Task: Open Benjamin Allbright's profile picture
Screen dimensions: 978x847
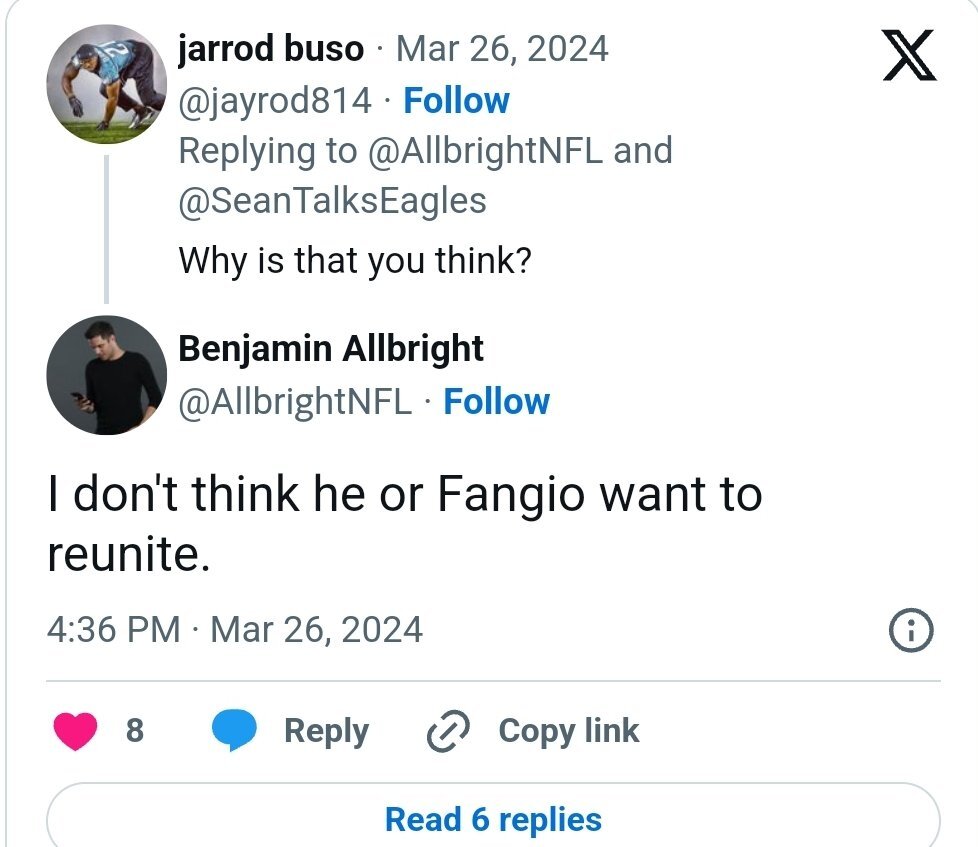Action: 106,375
